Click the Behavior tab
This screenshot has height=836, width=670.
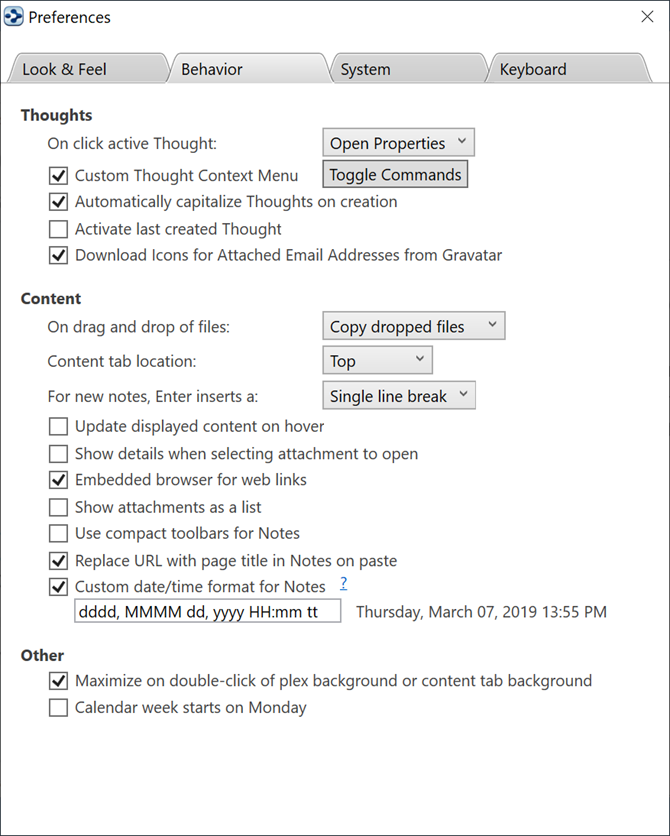212,69
